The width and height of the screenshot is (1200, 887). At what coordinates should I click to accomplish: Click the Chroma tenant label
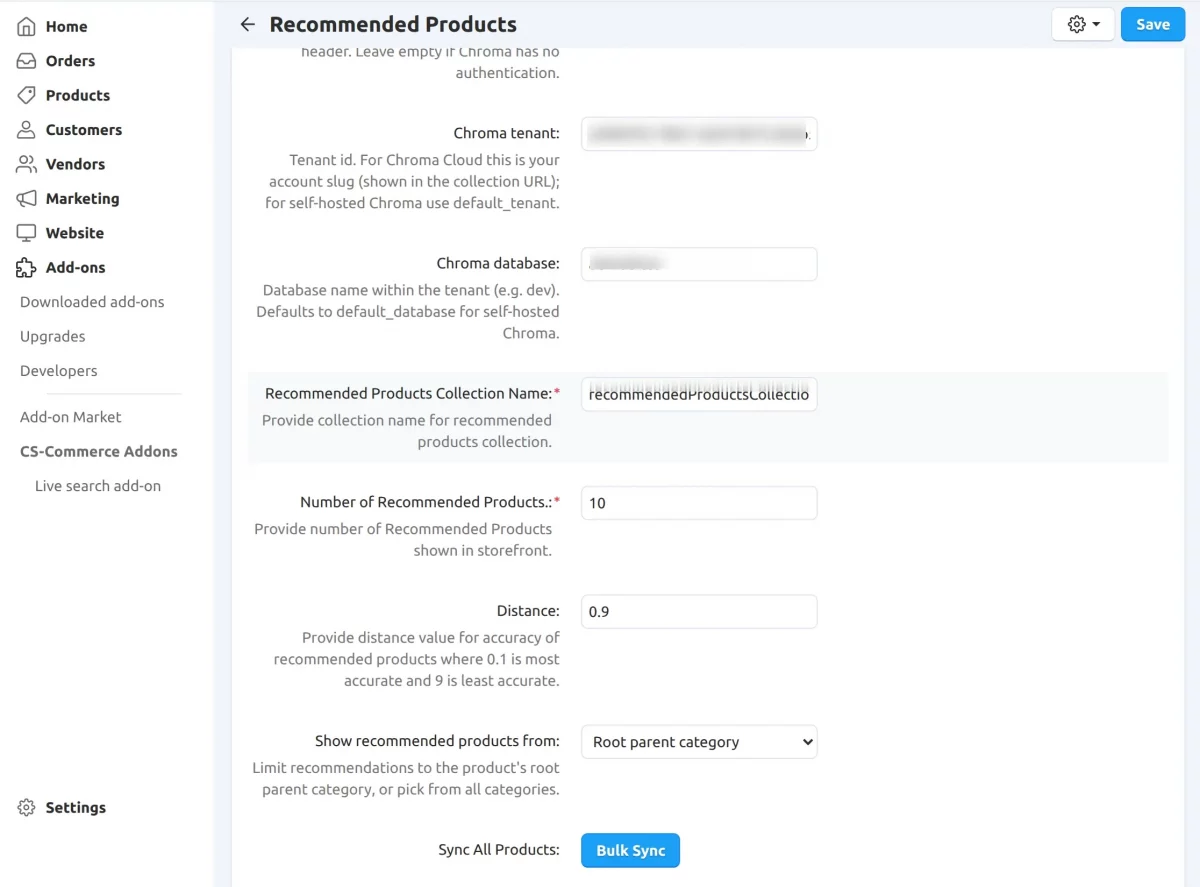[506, 134]
